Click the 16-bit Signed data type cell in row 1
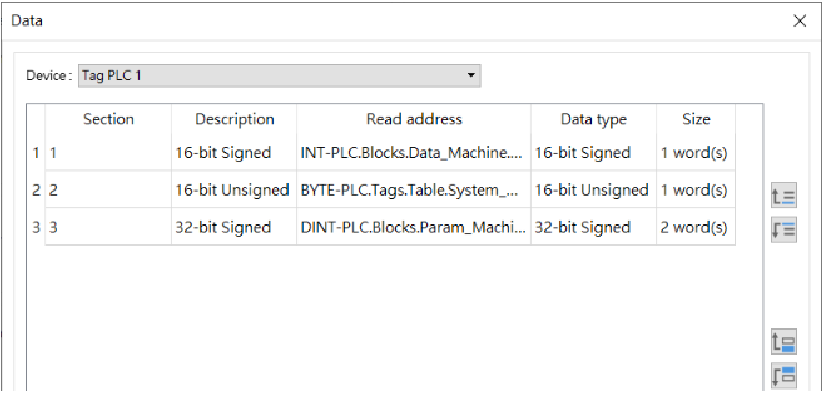This screenshot has height=396, width=826. [x=594, y=153]
